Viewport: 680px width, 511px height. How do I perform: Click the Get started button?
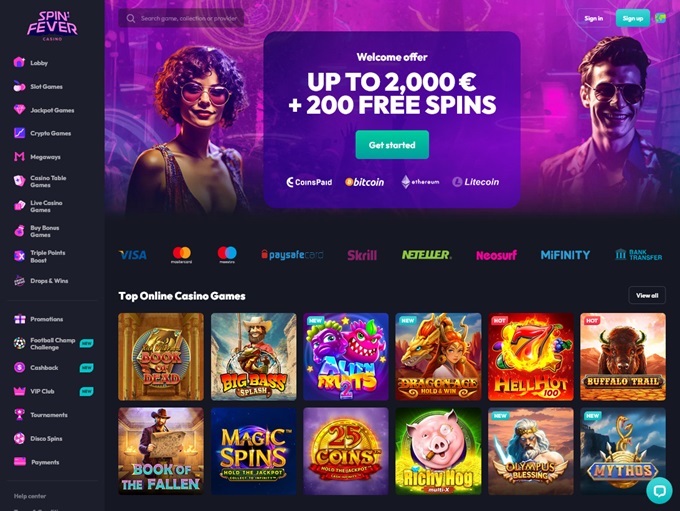tap(392, 145)
